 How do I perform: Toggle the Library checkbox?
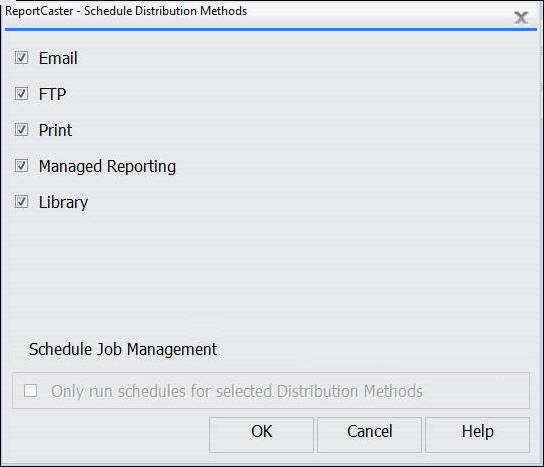(21, 202)
